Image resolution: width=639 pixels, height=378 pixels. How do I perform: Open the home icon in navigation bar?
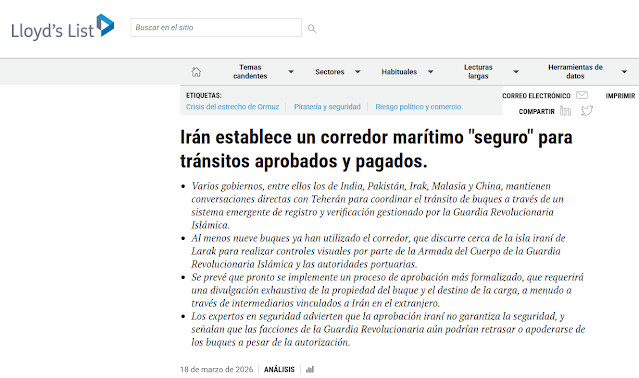pos(196,72)
